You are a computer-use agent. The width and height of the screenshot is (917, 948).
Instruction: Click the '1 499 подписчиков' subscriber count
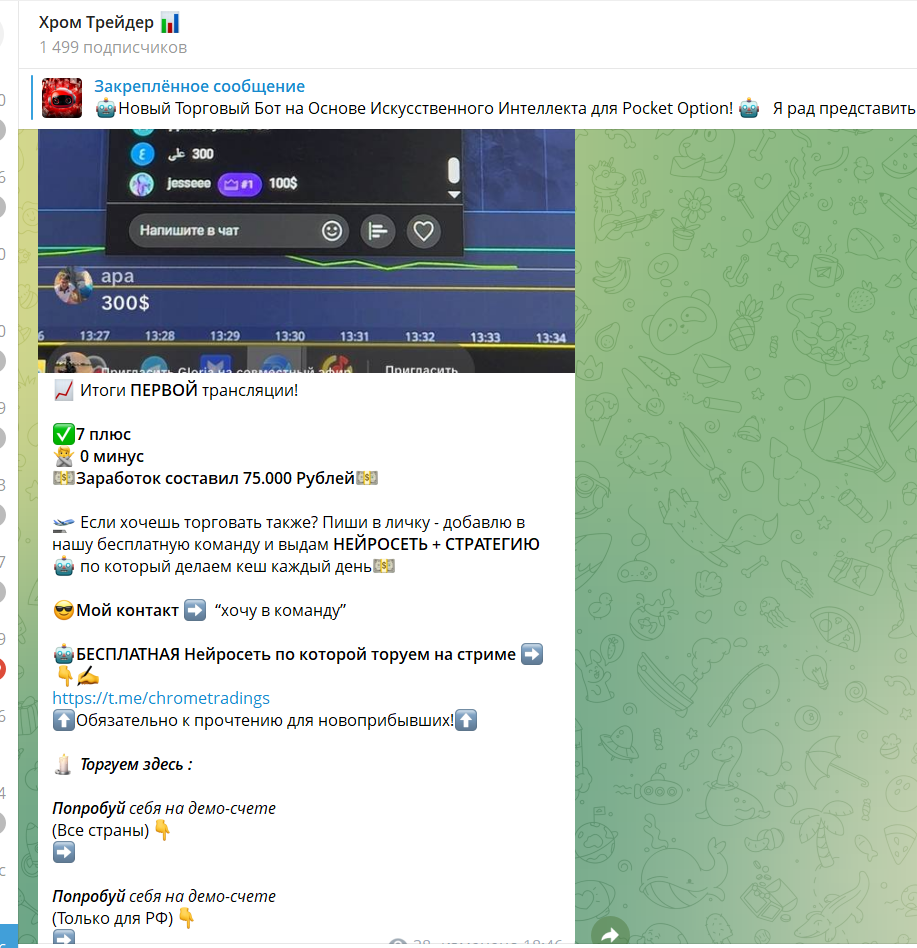tap(113, 47)
